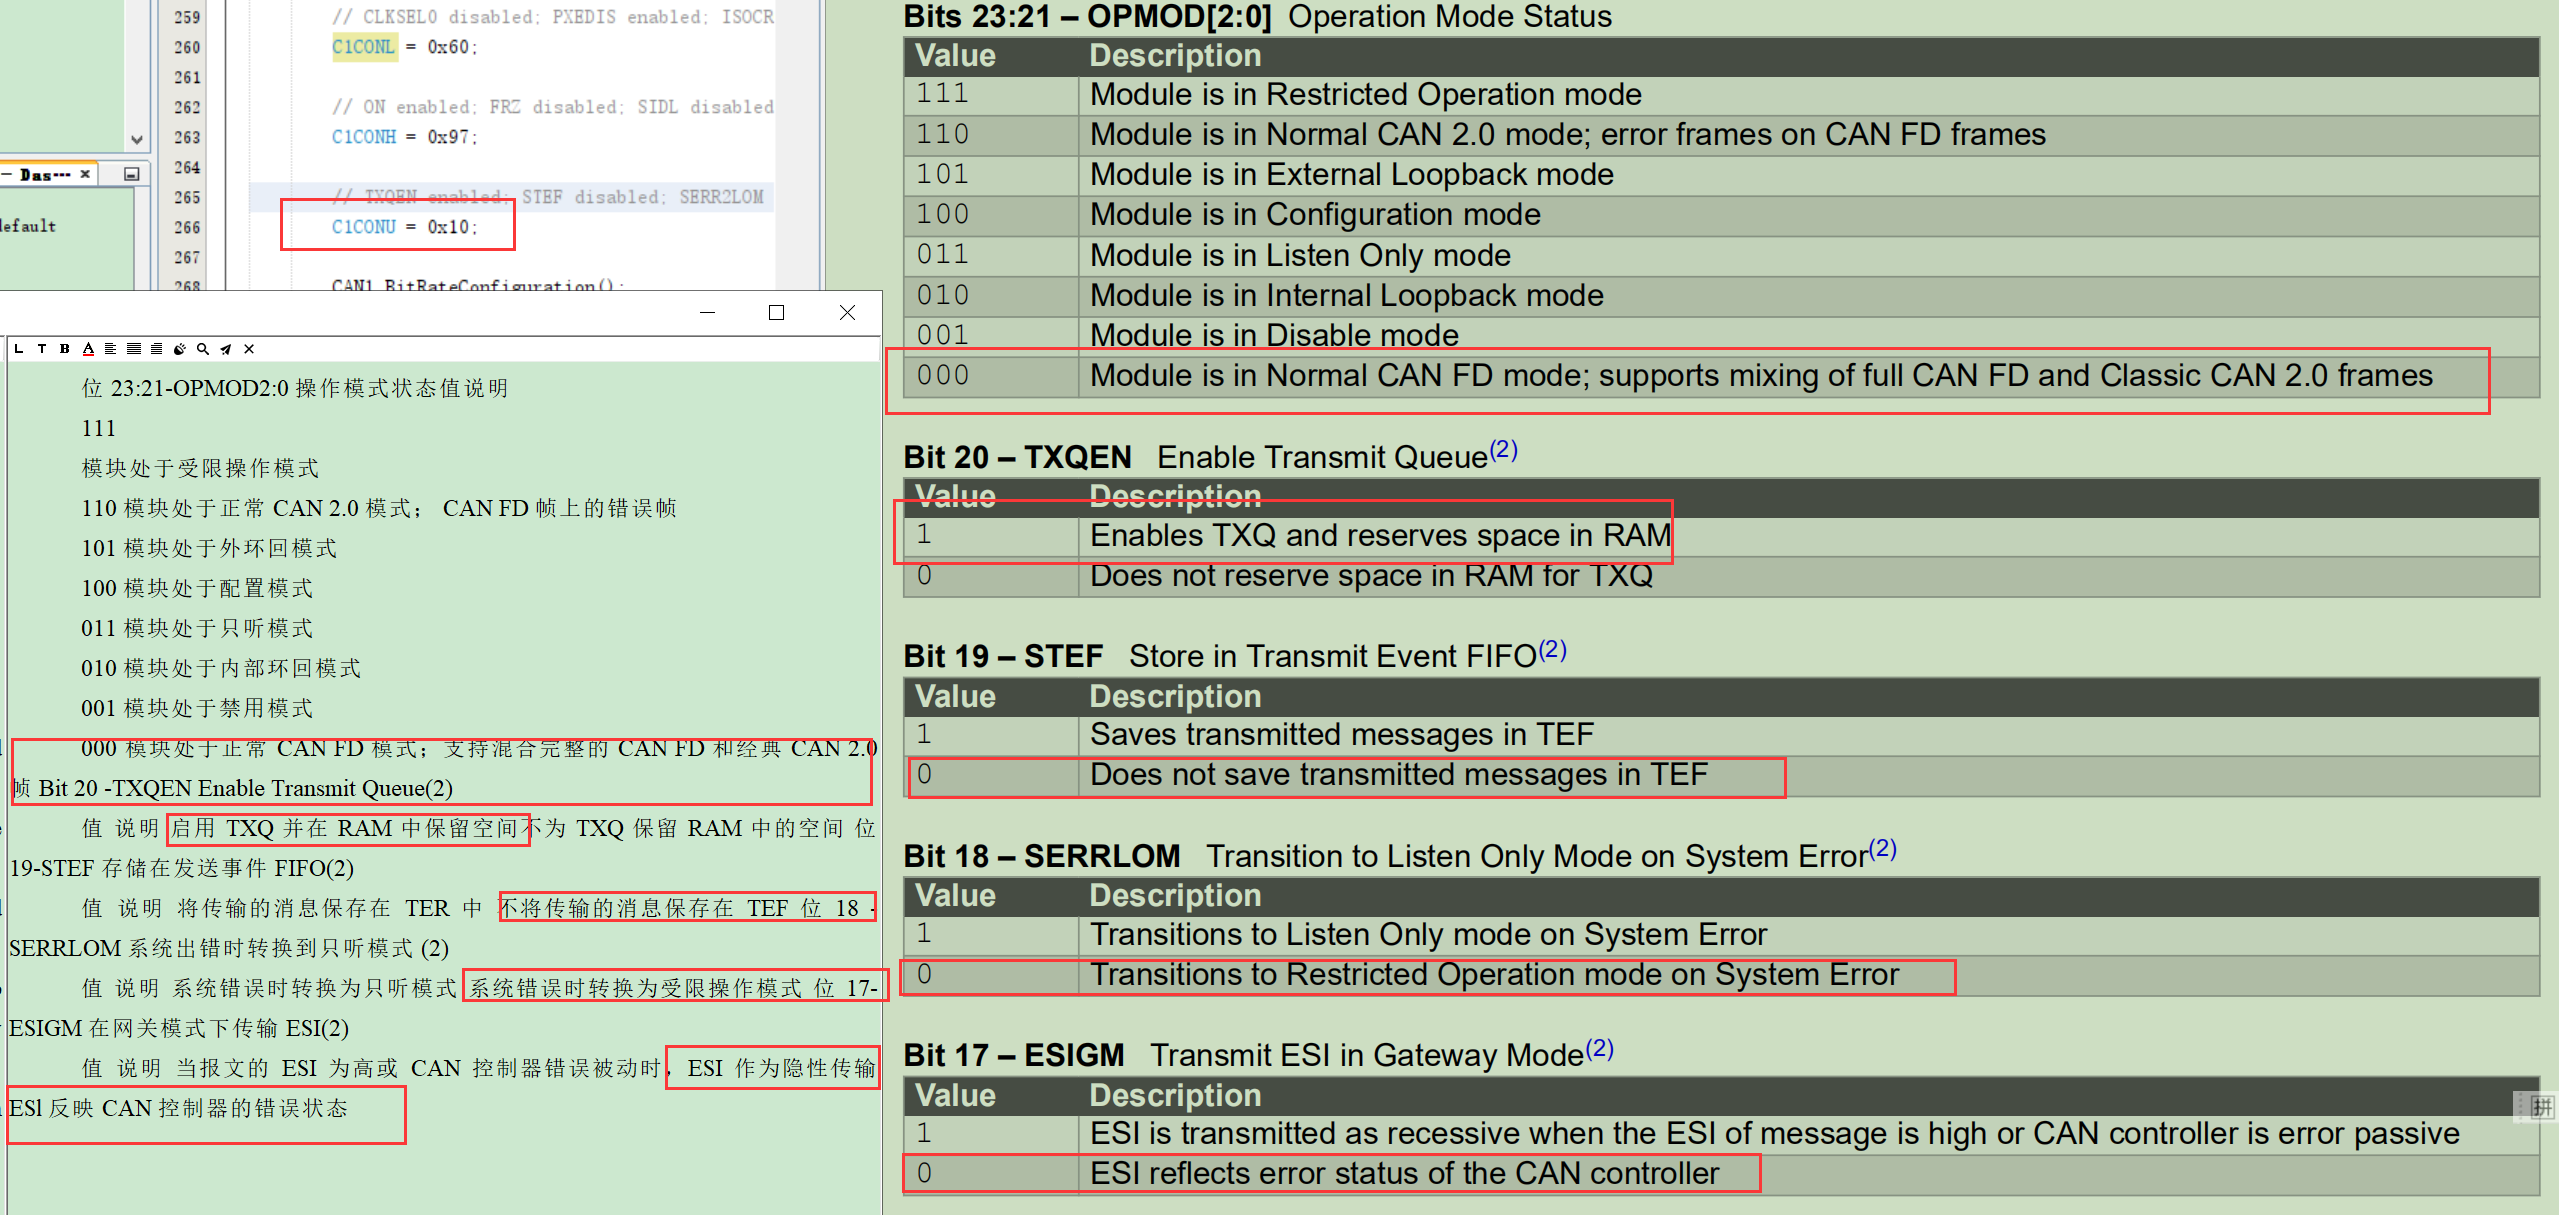Screen dimensions: 2559x1215
Task: Justify text using full-lines alignment icon
Action: [133, 349]
